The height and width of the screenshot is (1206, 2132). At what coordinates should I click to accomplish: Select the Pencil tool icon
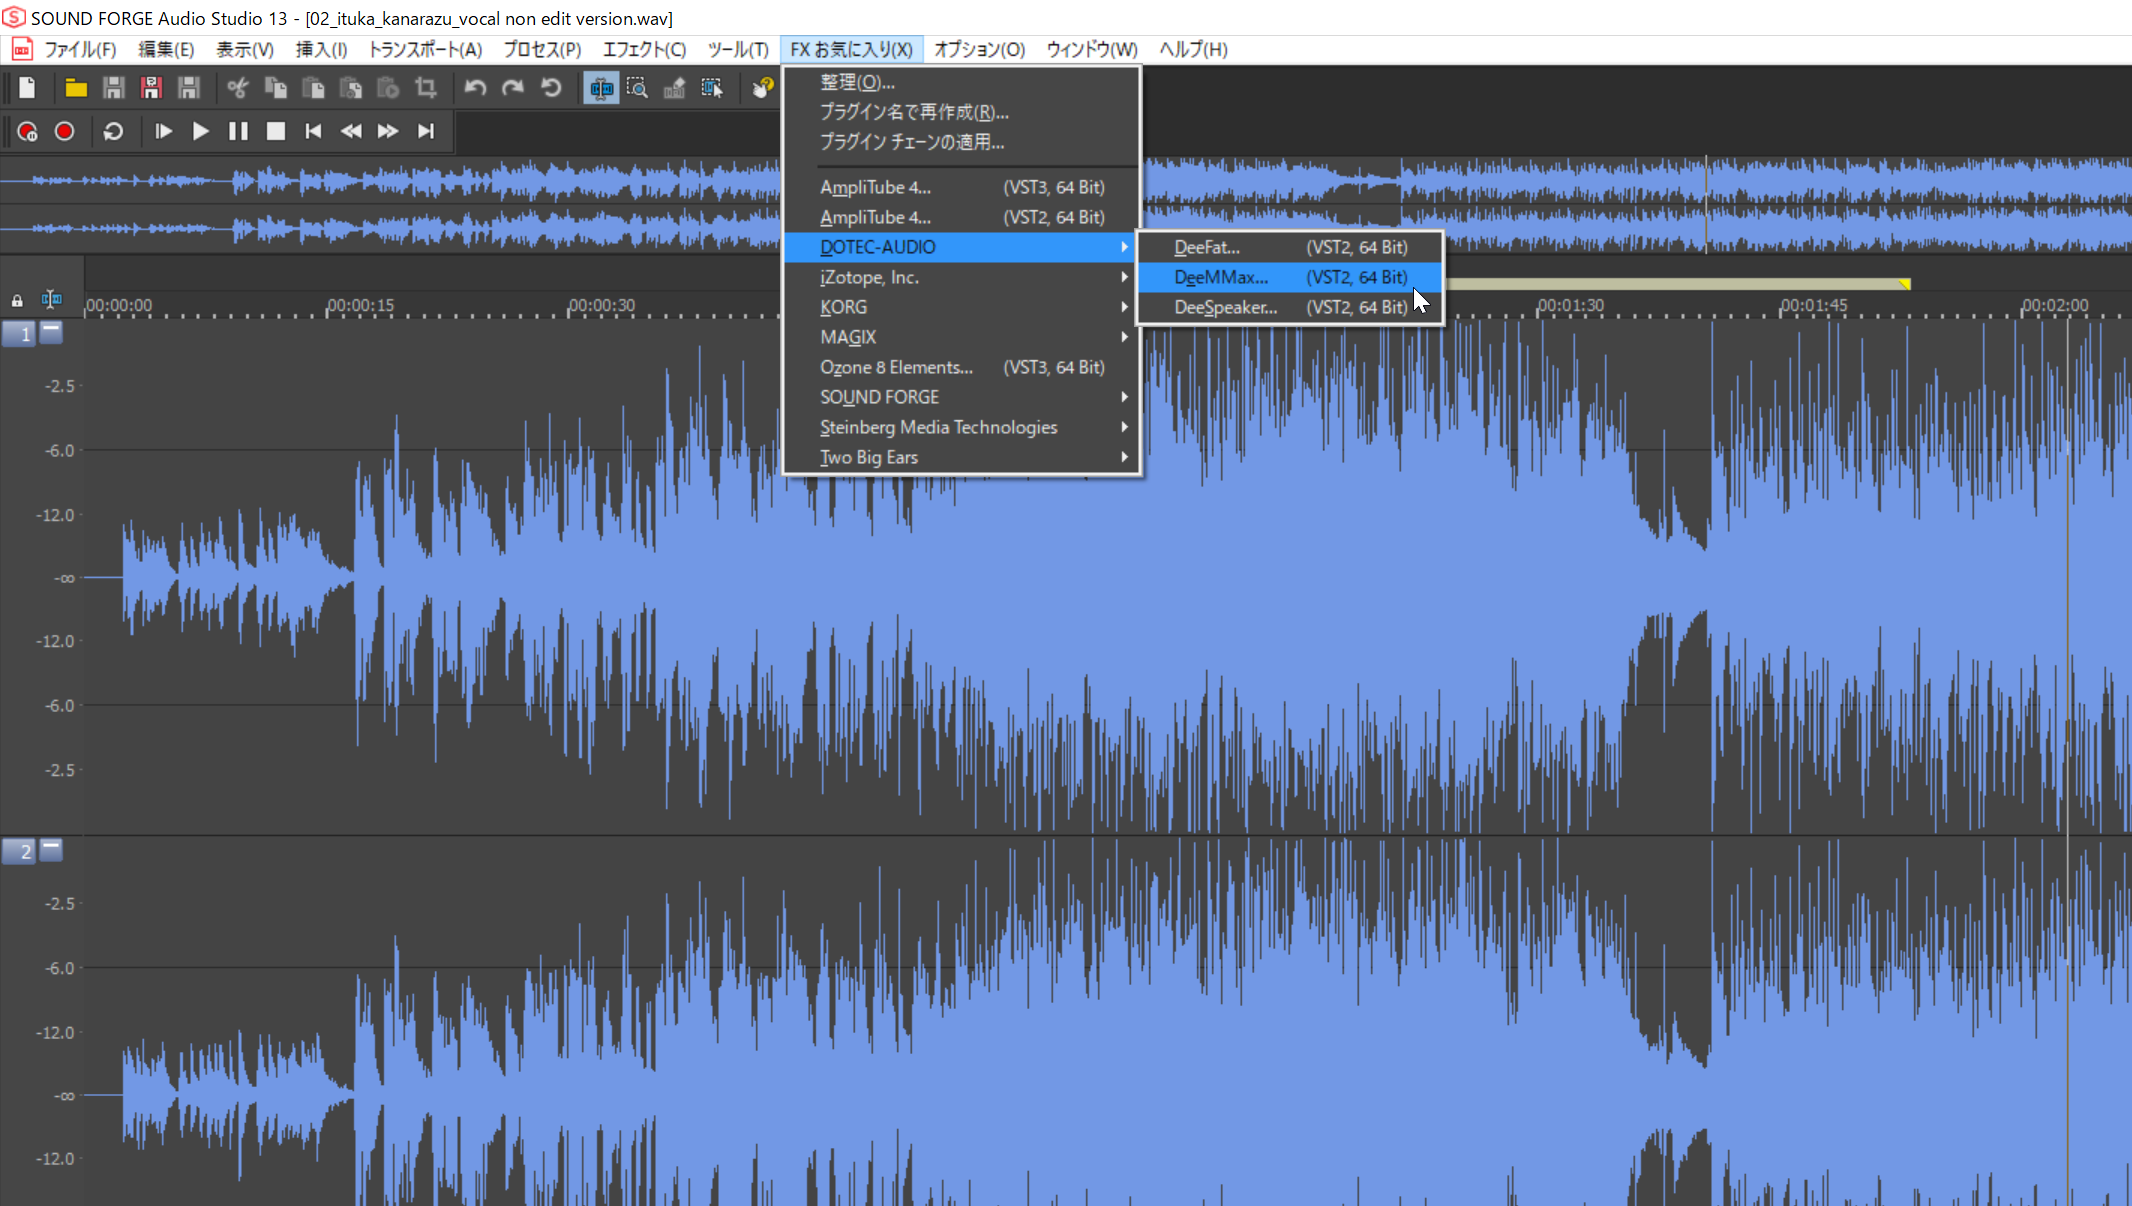[x=675, y=88]
